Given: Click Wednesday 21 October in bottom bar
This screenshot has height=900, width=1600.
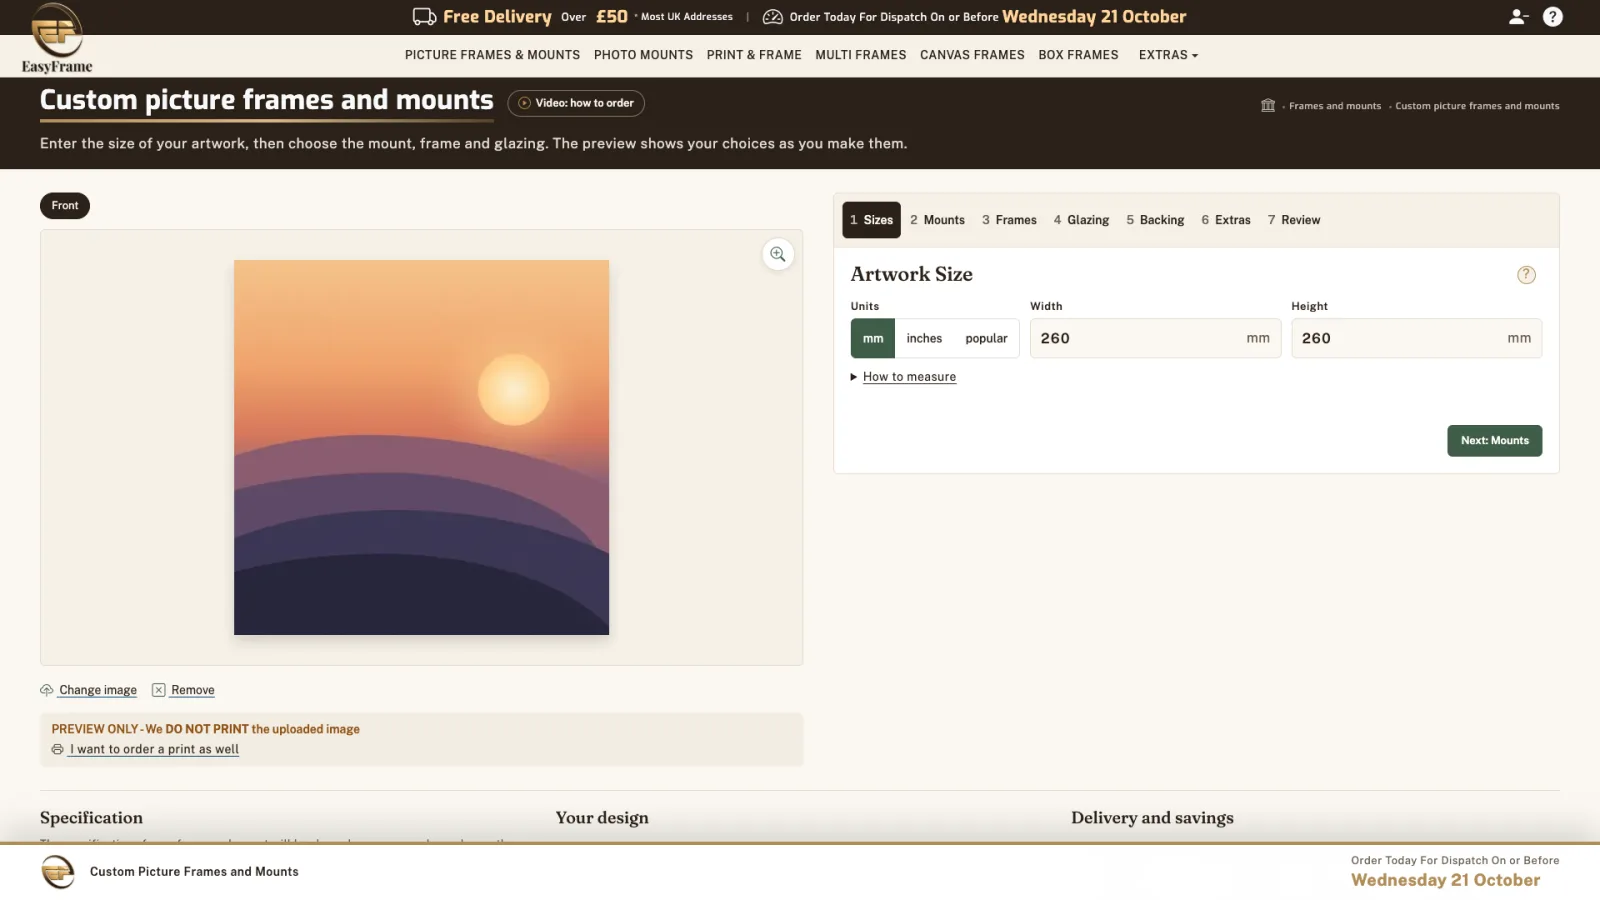Looking at the screenshot, I should [1445, 880].
